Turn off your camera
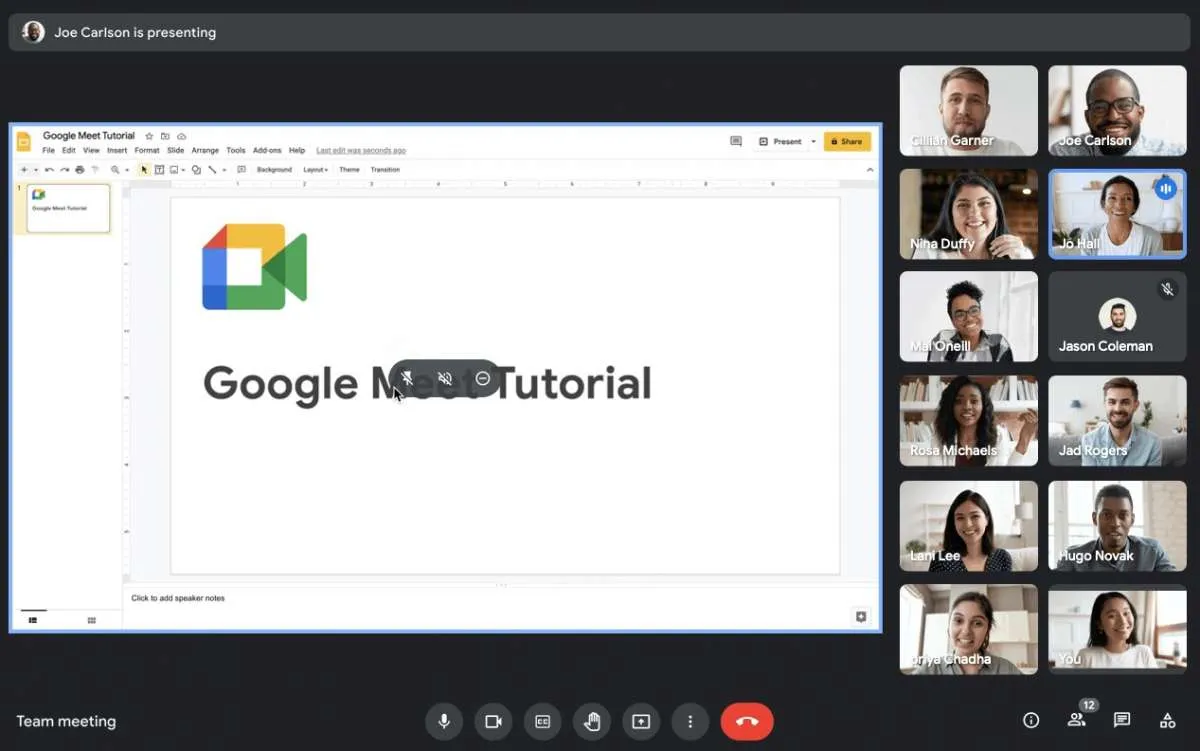 [x=493, y=721]
